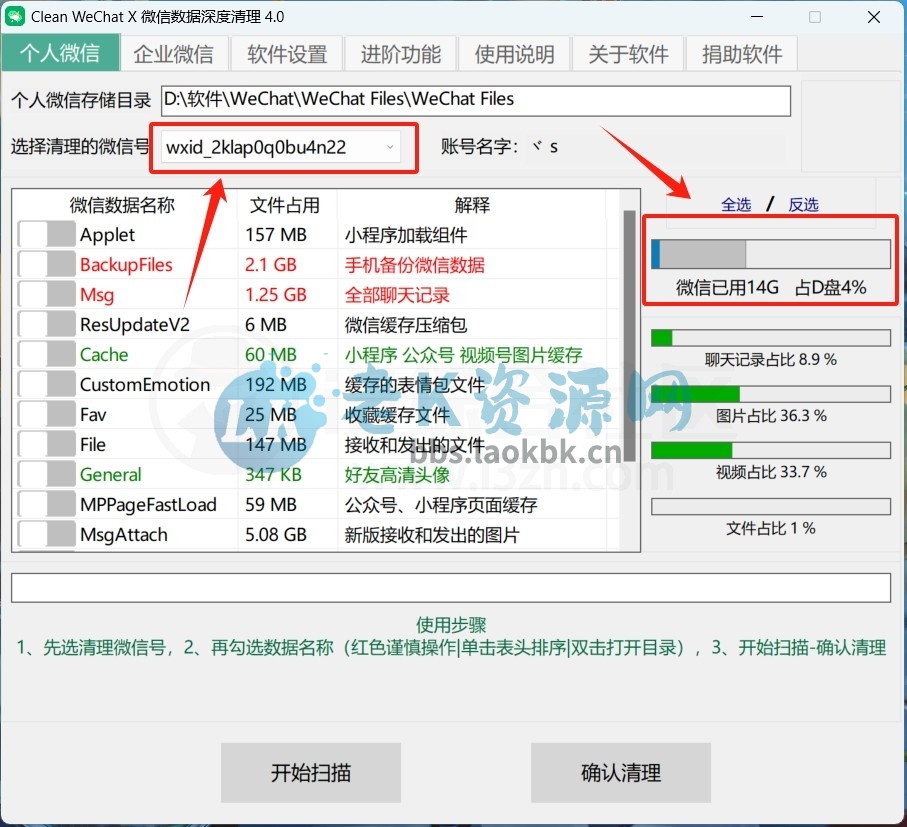The image size is (907, 827).
Task: Click the 2.1 GB size cell
Action: pos(271,265)
